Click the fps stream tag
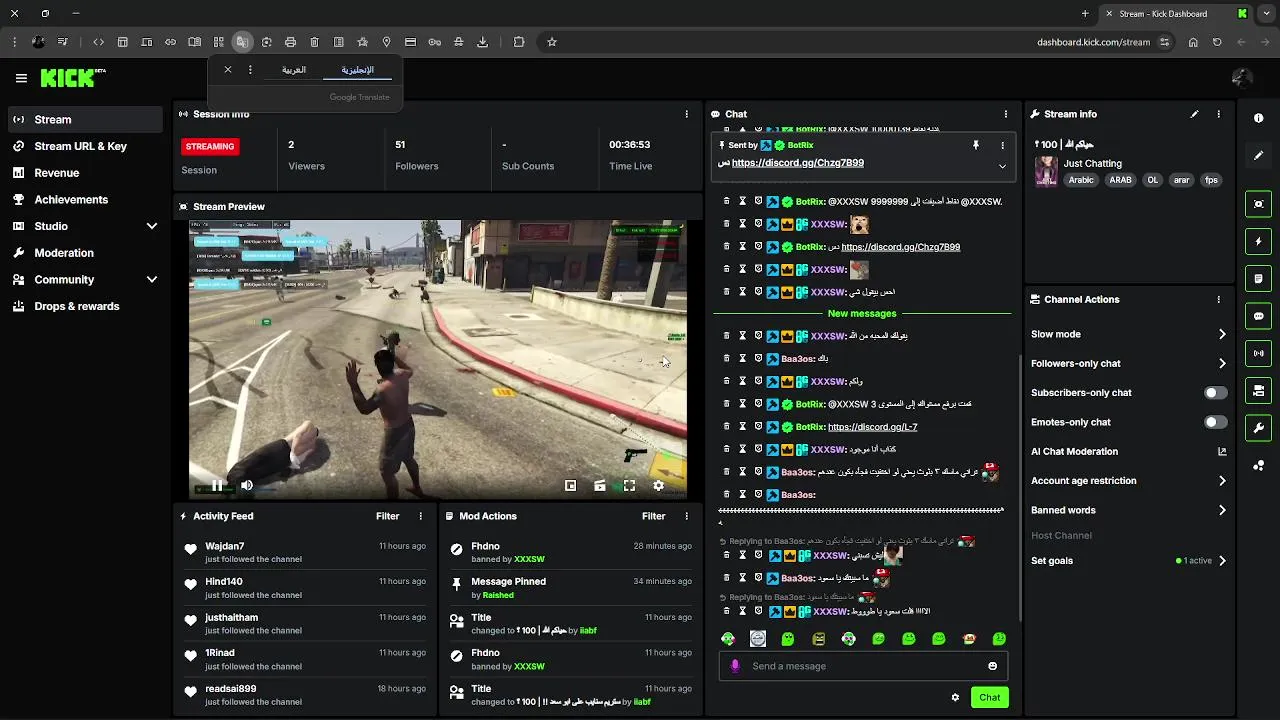Screen dimensions: 1280x720 pyautogui.click(x=1211, y=180)
